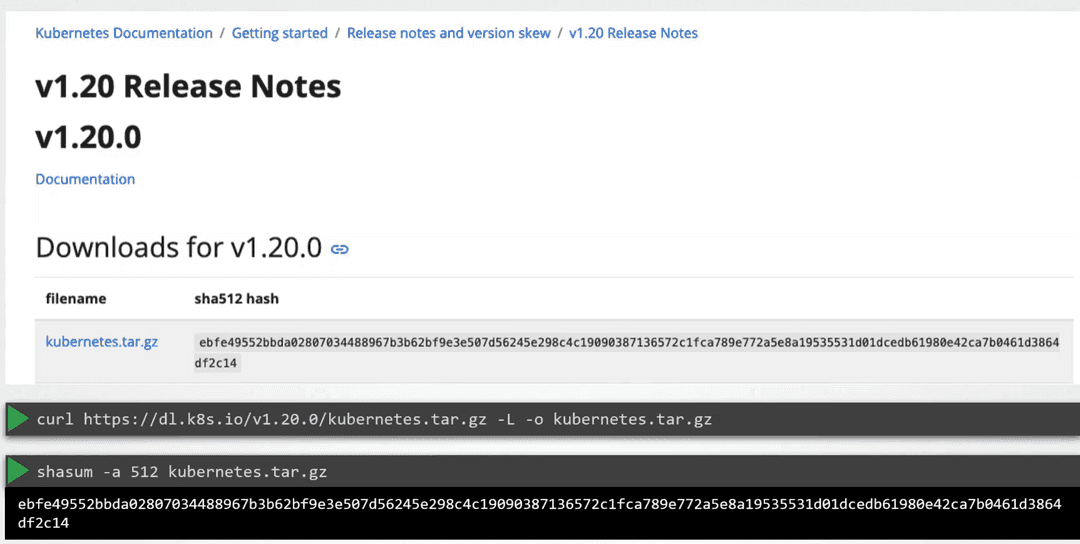Click the -L flag in curl command
The height and width of the screenshot is (544, 1080).
coord(508,419)
